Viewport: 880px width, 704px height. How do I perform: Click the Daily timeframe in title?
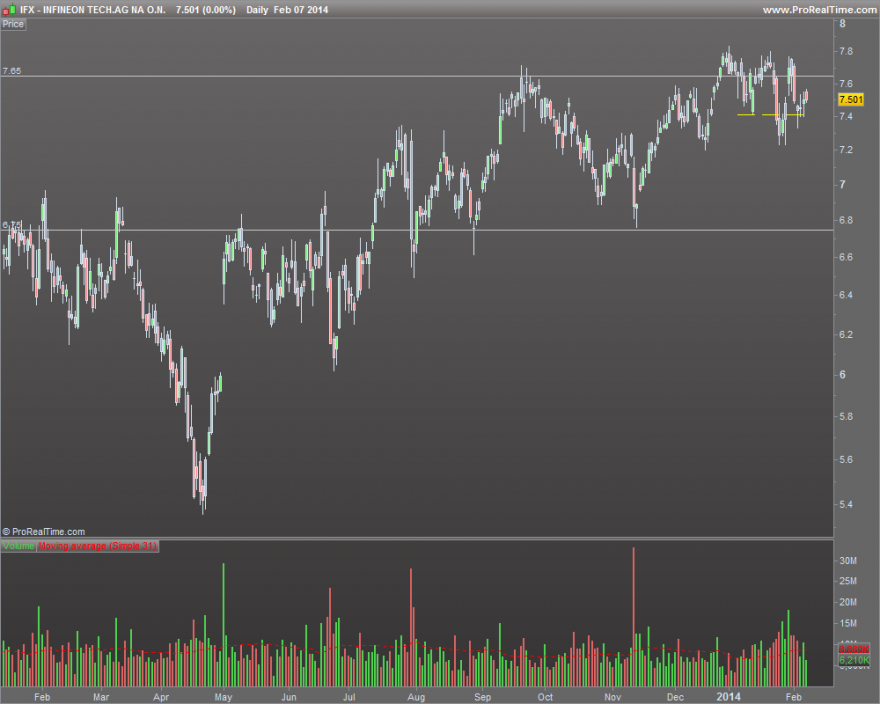click(x=256, y=10)
